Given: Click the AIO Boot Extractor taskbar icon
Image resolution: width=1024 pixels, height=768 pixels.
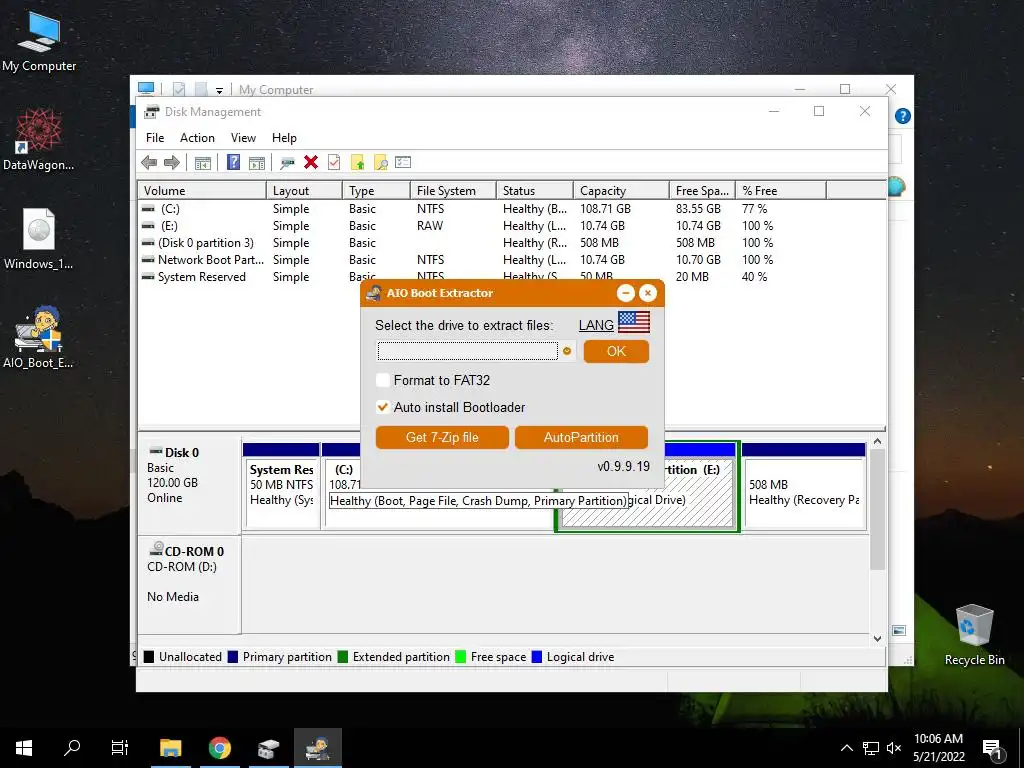Looking at the screenshot, I should click(x=318, y=748).
